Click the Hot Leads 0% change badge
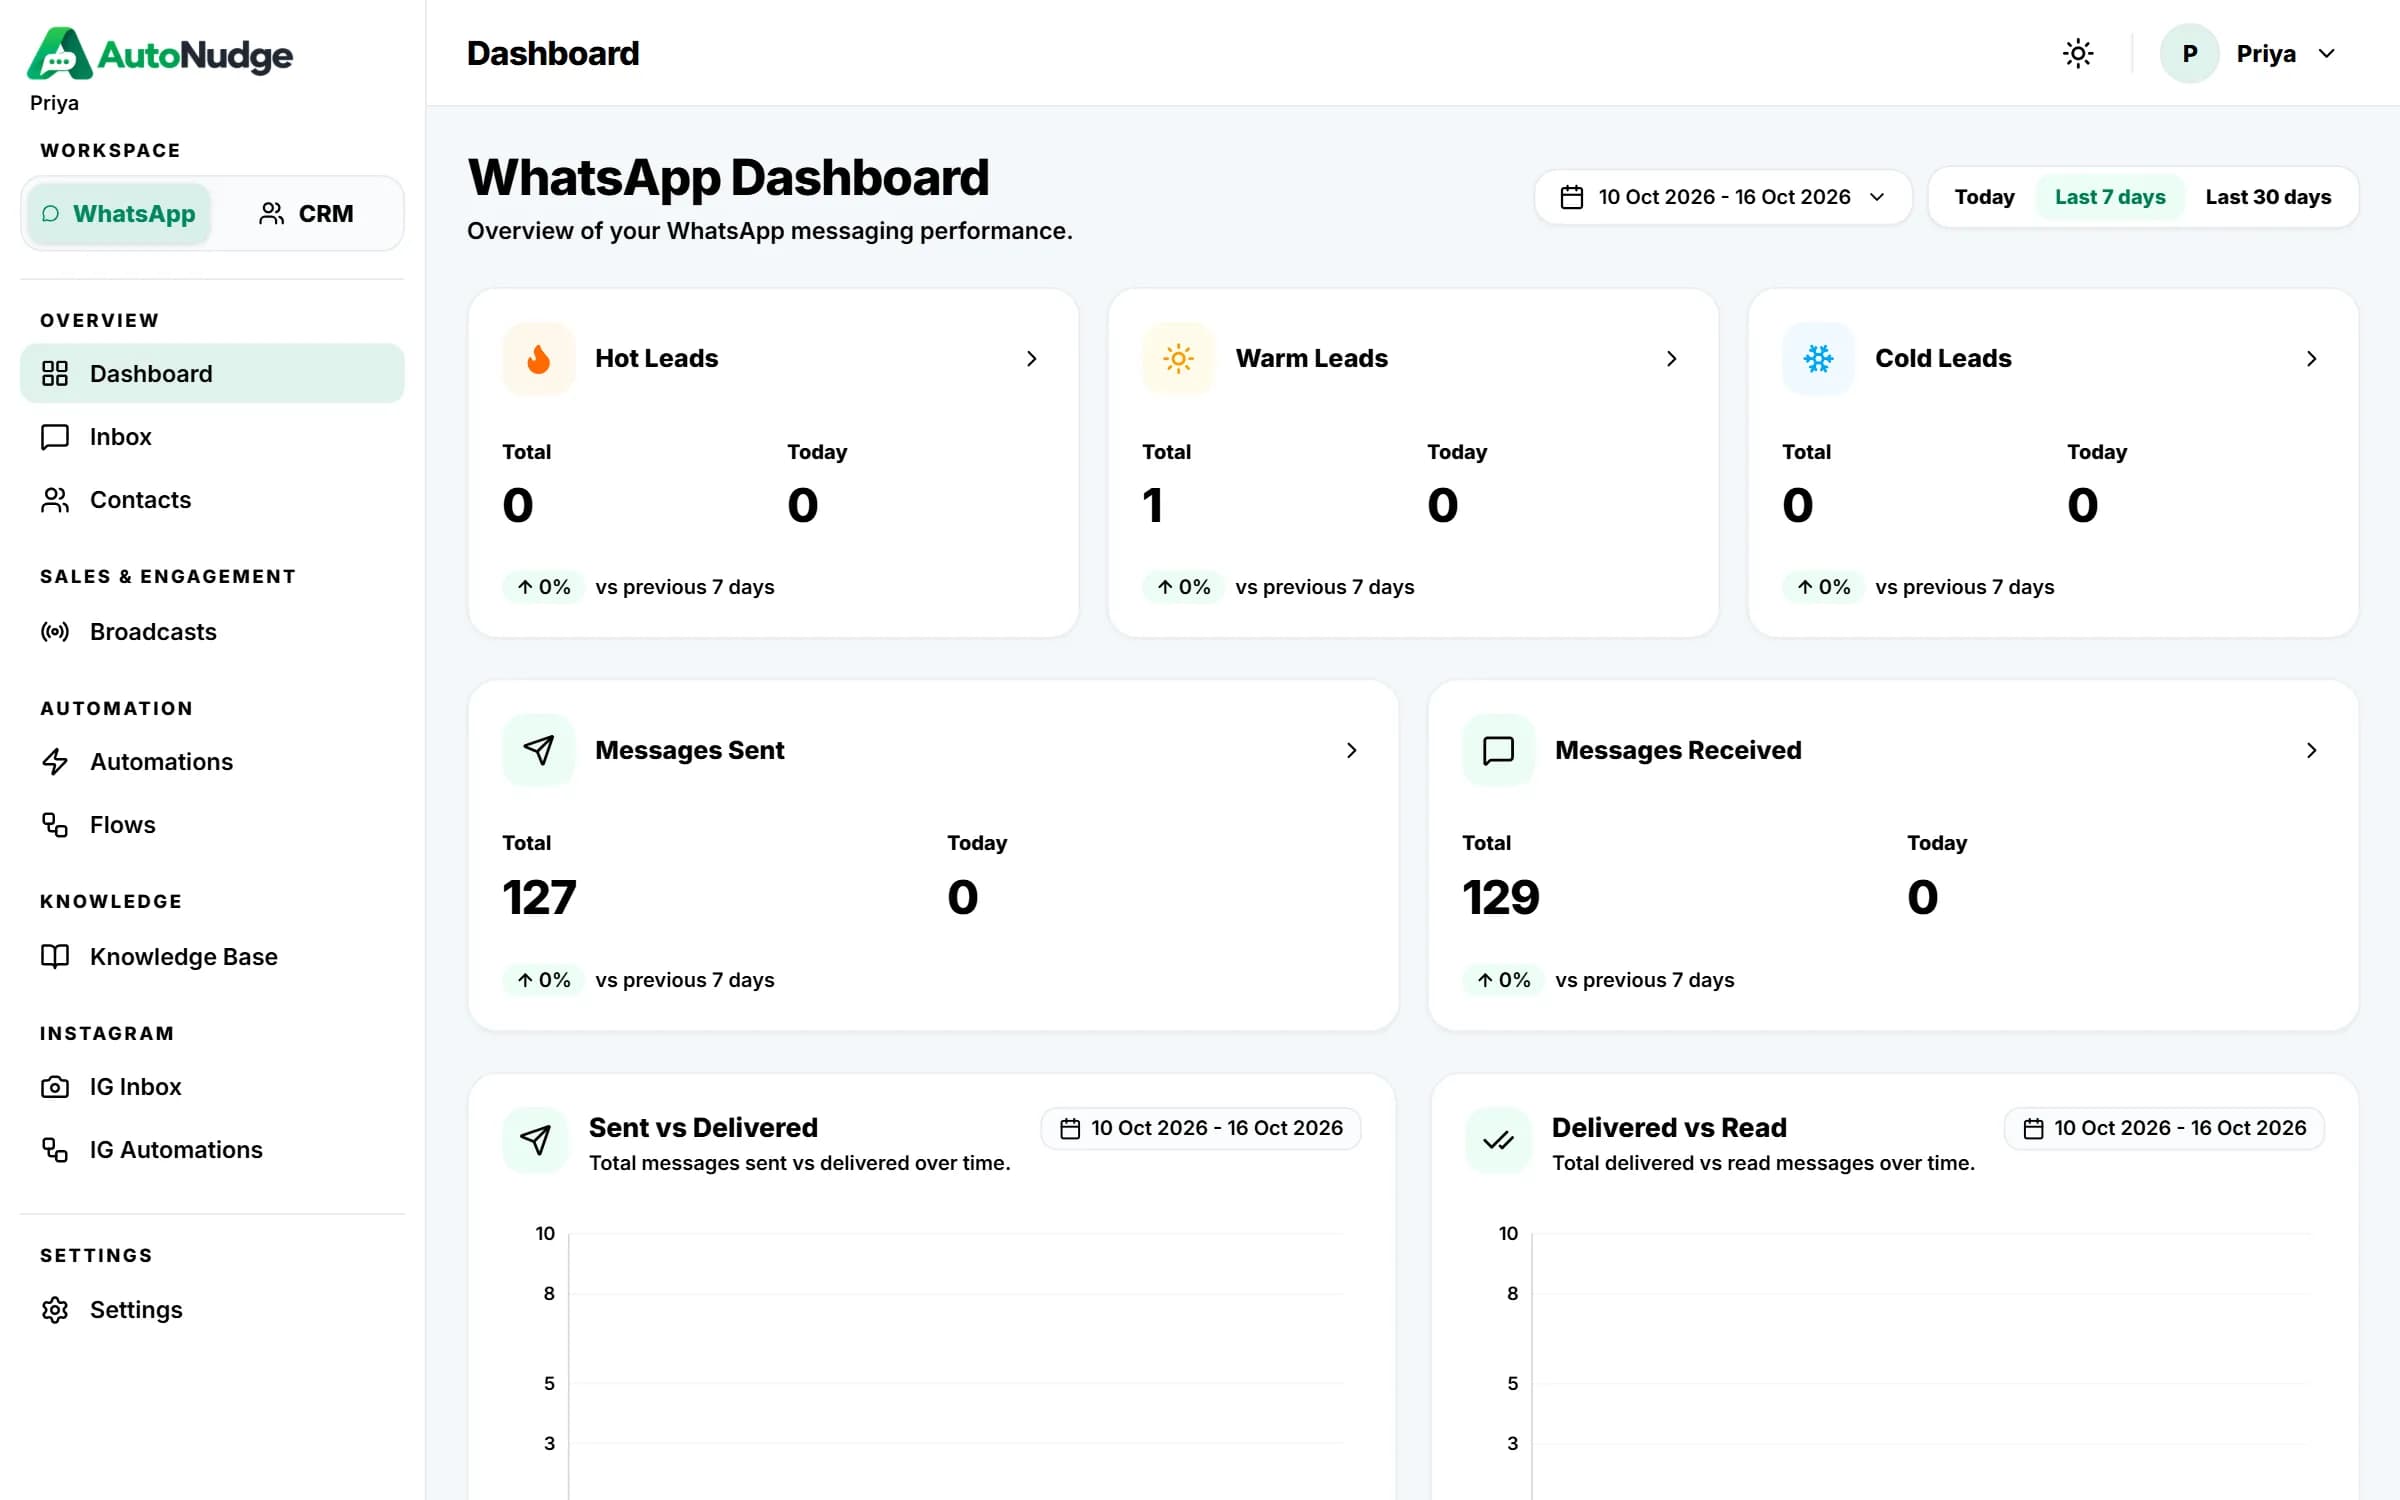Screen dimensions: 2400x1500 pyautogui.click(x=544, y=587)
